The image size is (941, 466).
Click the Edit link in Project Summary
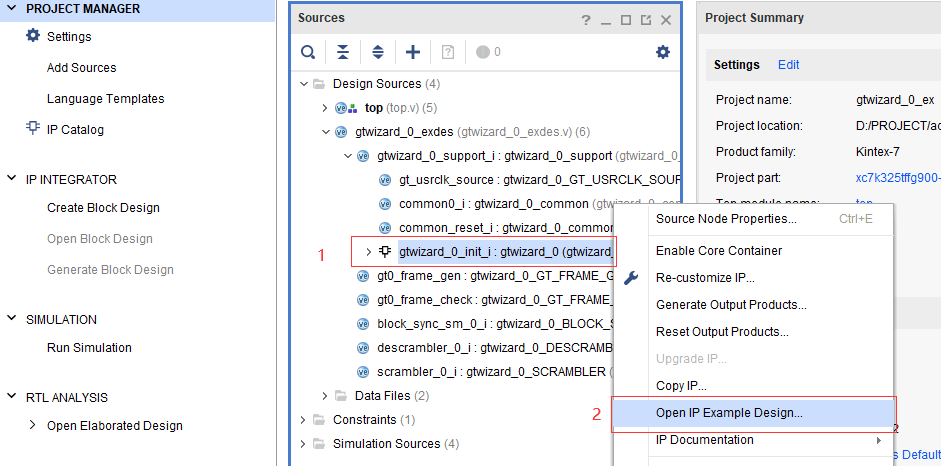tap(789, 65)
